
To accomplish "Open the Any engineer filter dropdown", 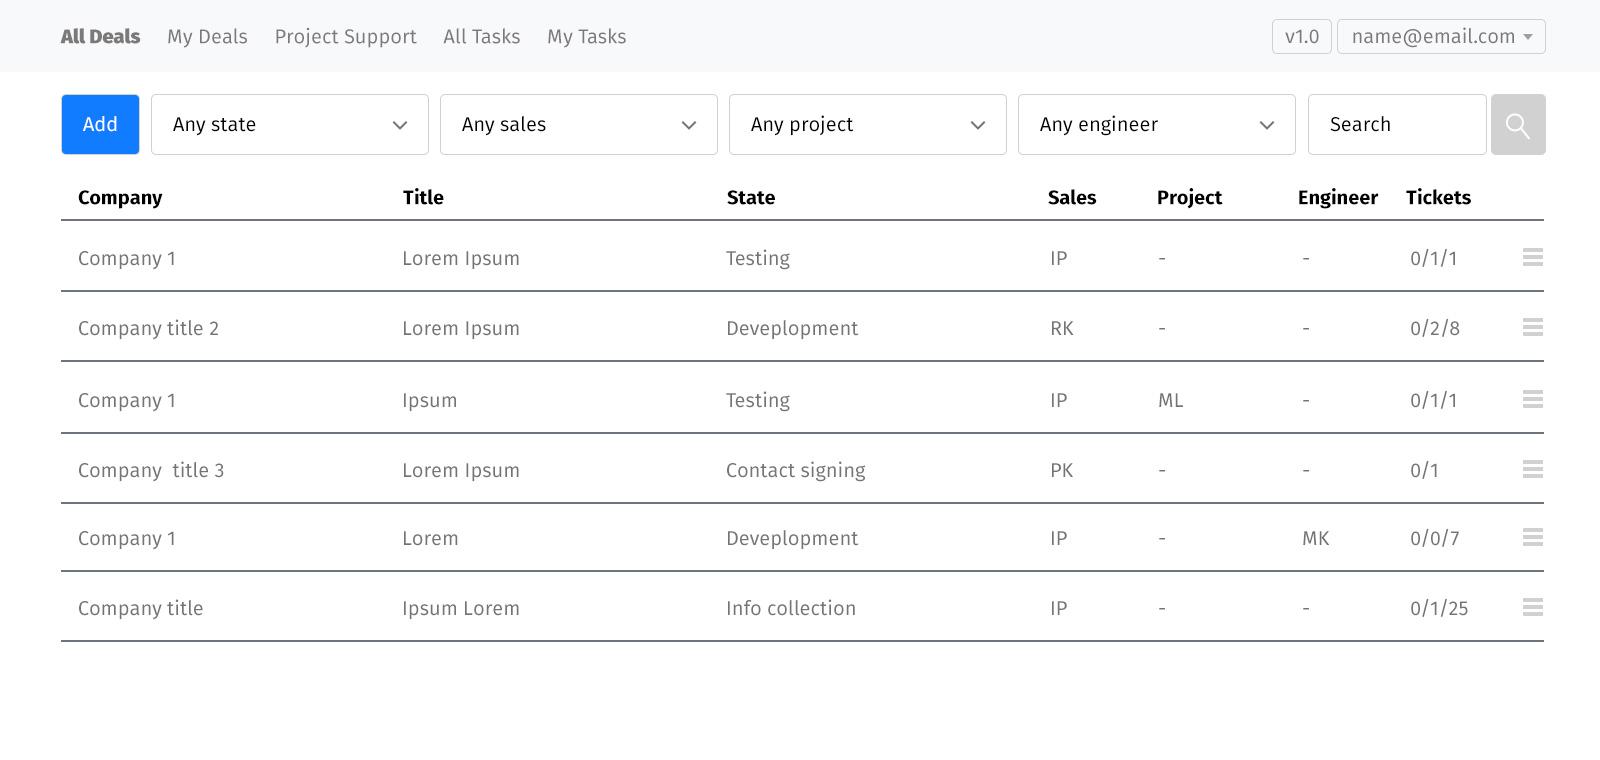I will click(x=1156, y=125).
